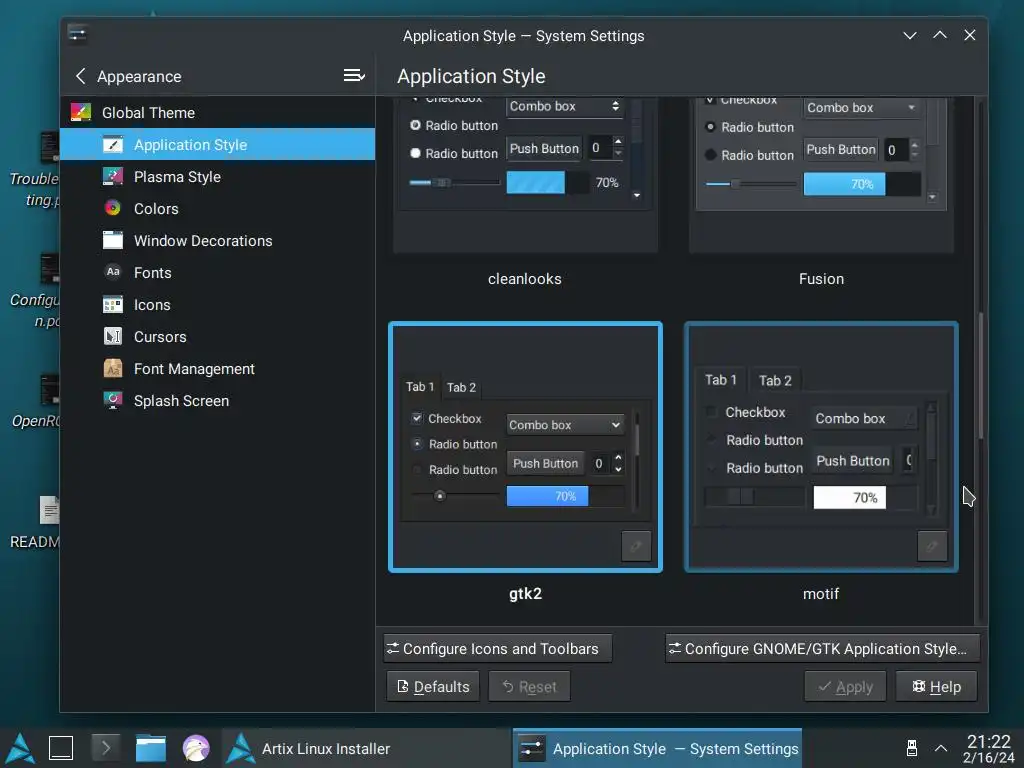Click the Application Style sidebar icon
The height and width of the screenshot is (768, 1024).
coord(112,144)
